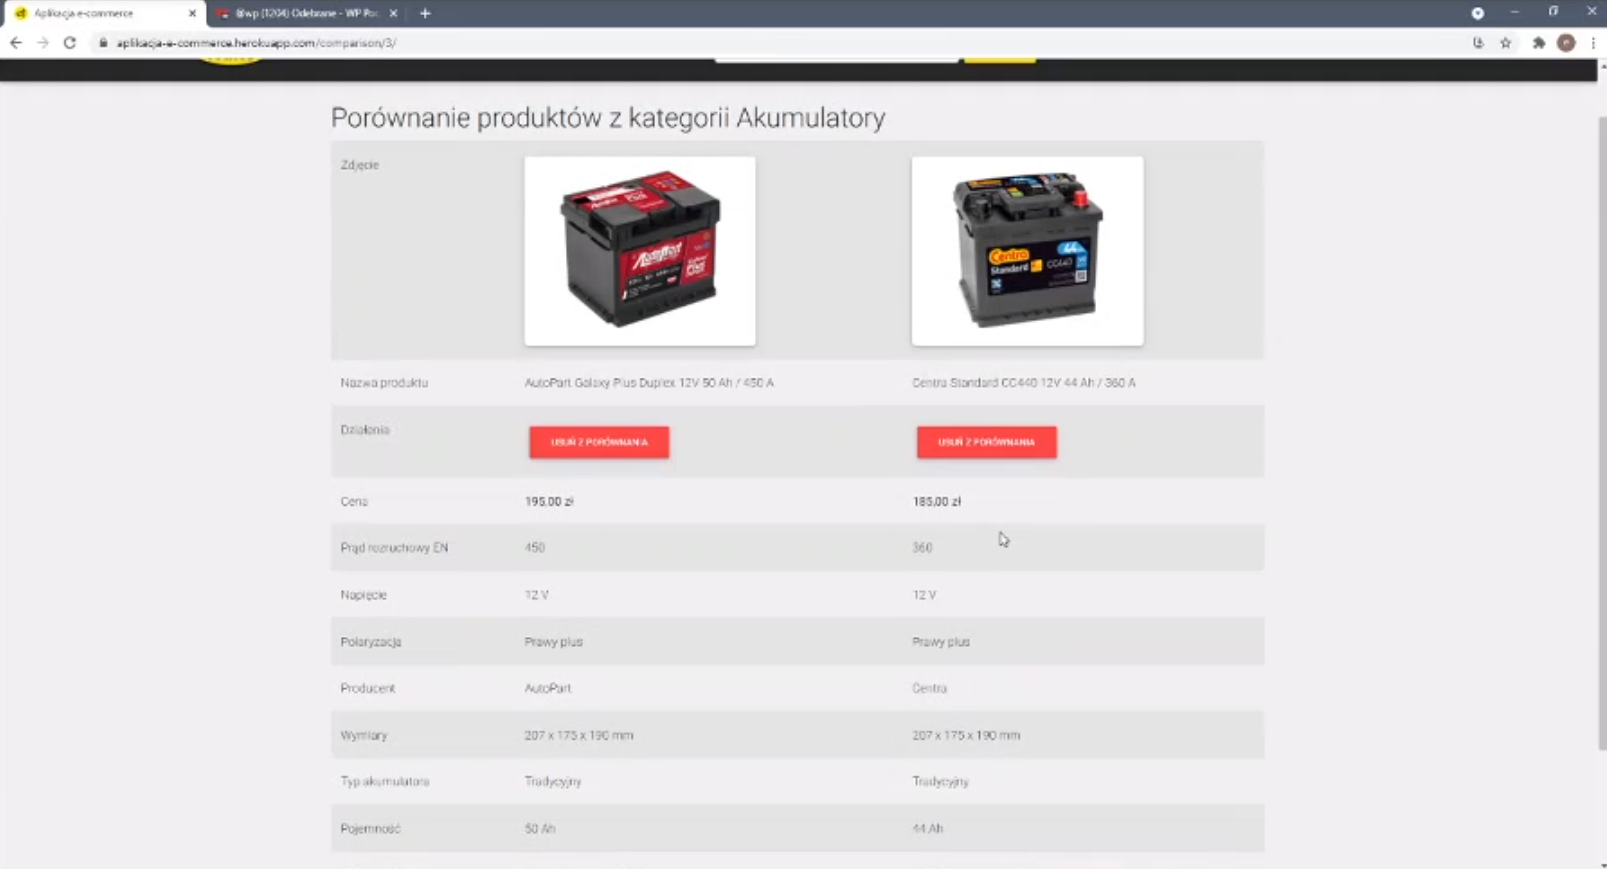Open the Chrome three-dot menu
Screen dimensions: 1607x869
[x=1593, y=43]
